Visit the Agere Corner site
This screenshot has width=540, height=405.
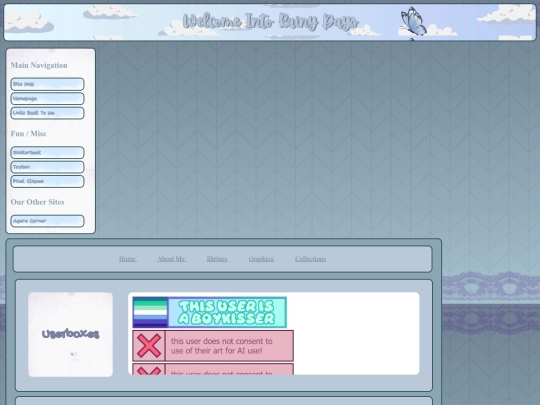tap(47, 221)
